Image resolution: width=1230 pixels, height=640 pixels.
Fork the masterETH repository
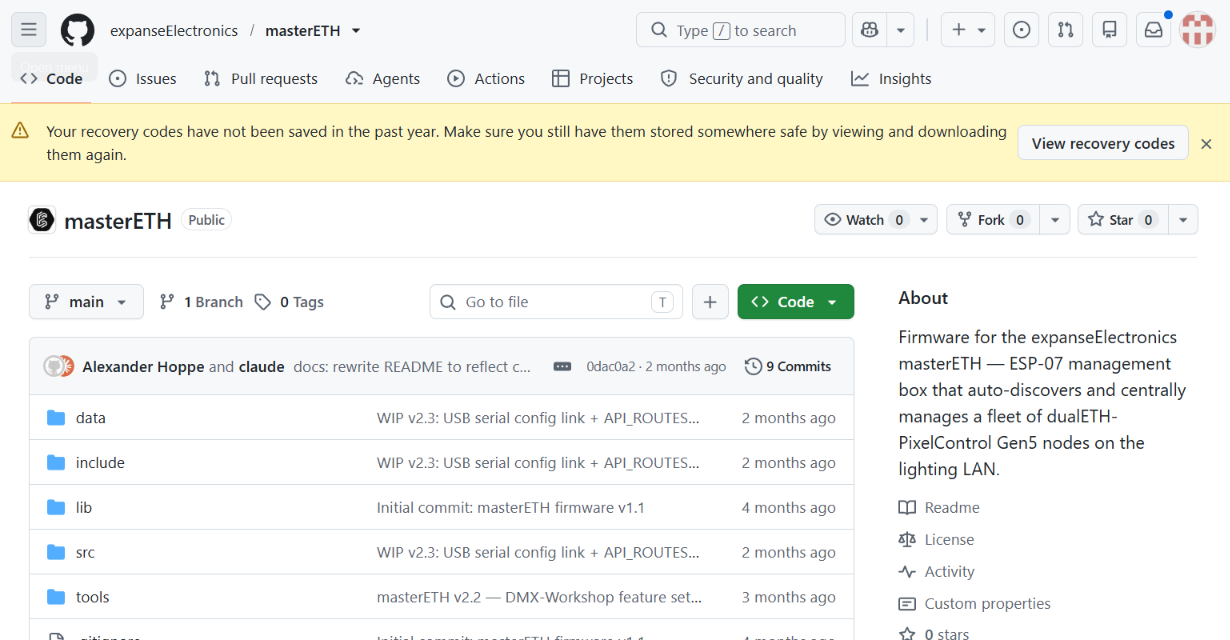(x=993, y=220)
